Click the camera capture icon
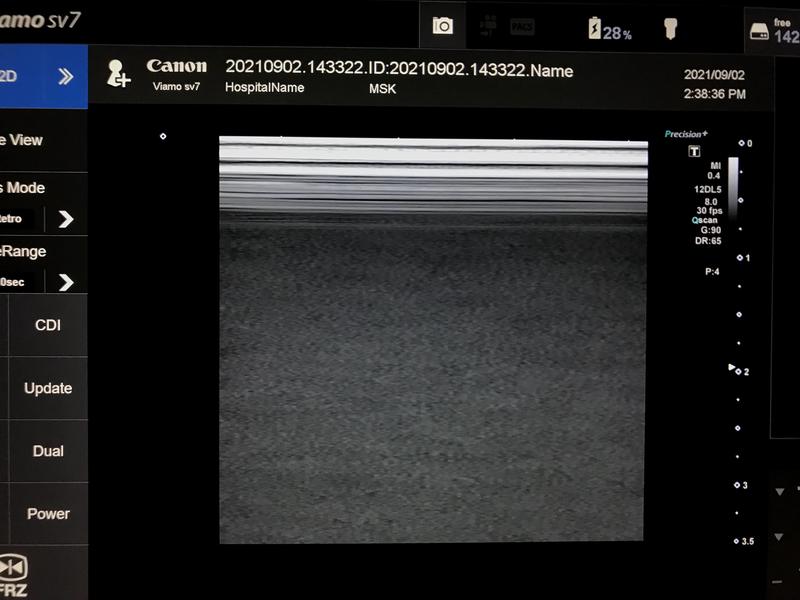The image size is (800, 600). tap(442, 26)
